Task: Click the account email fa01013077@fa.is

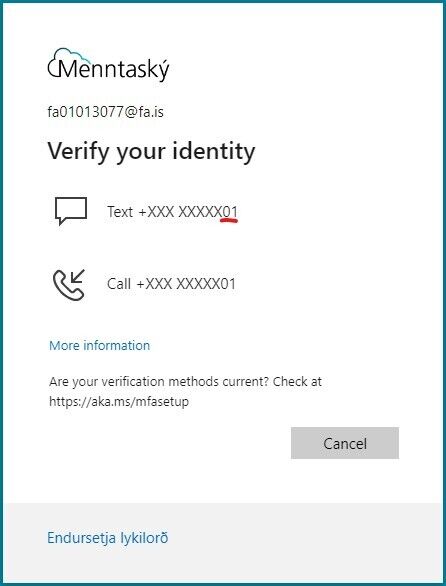Action: (106, 112)
